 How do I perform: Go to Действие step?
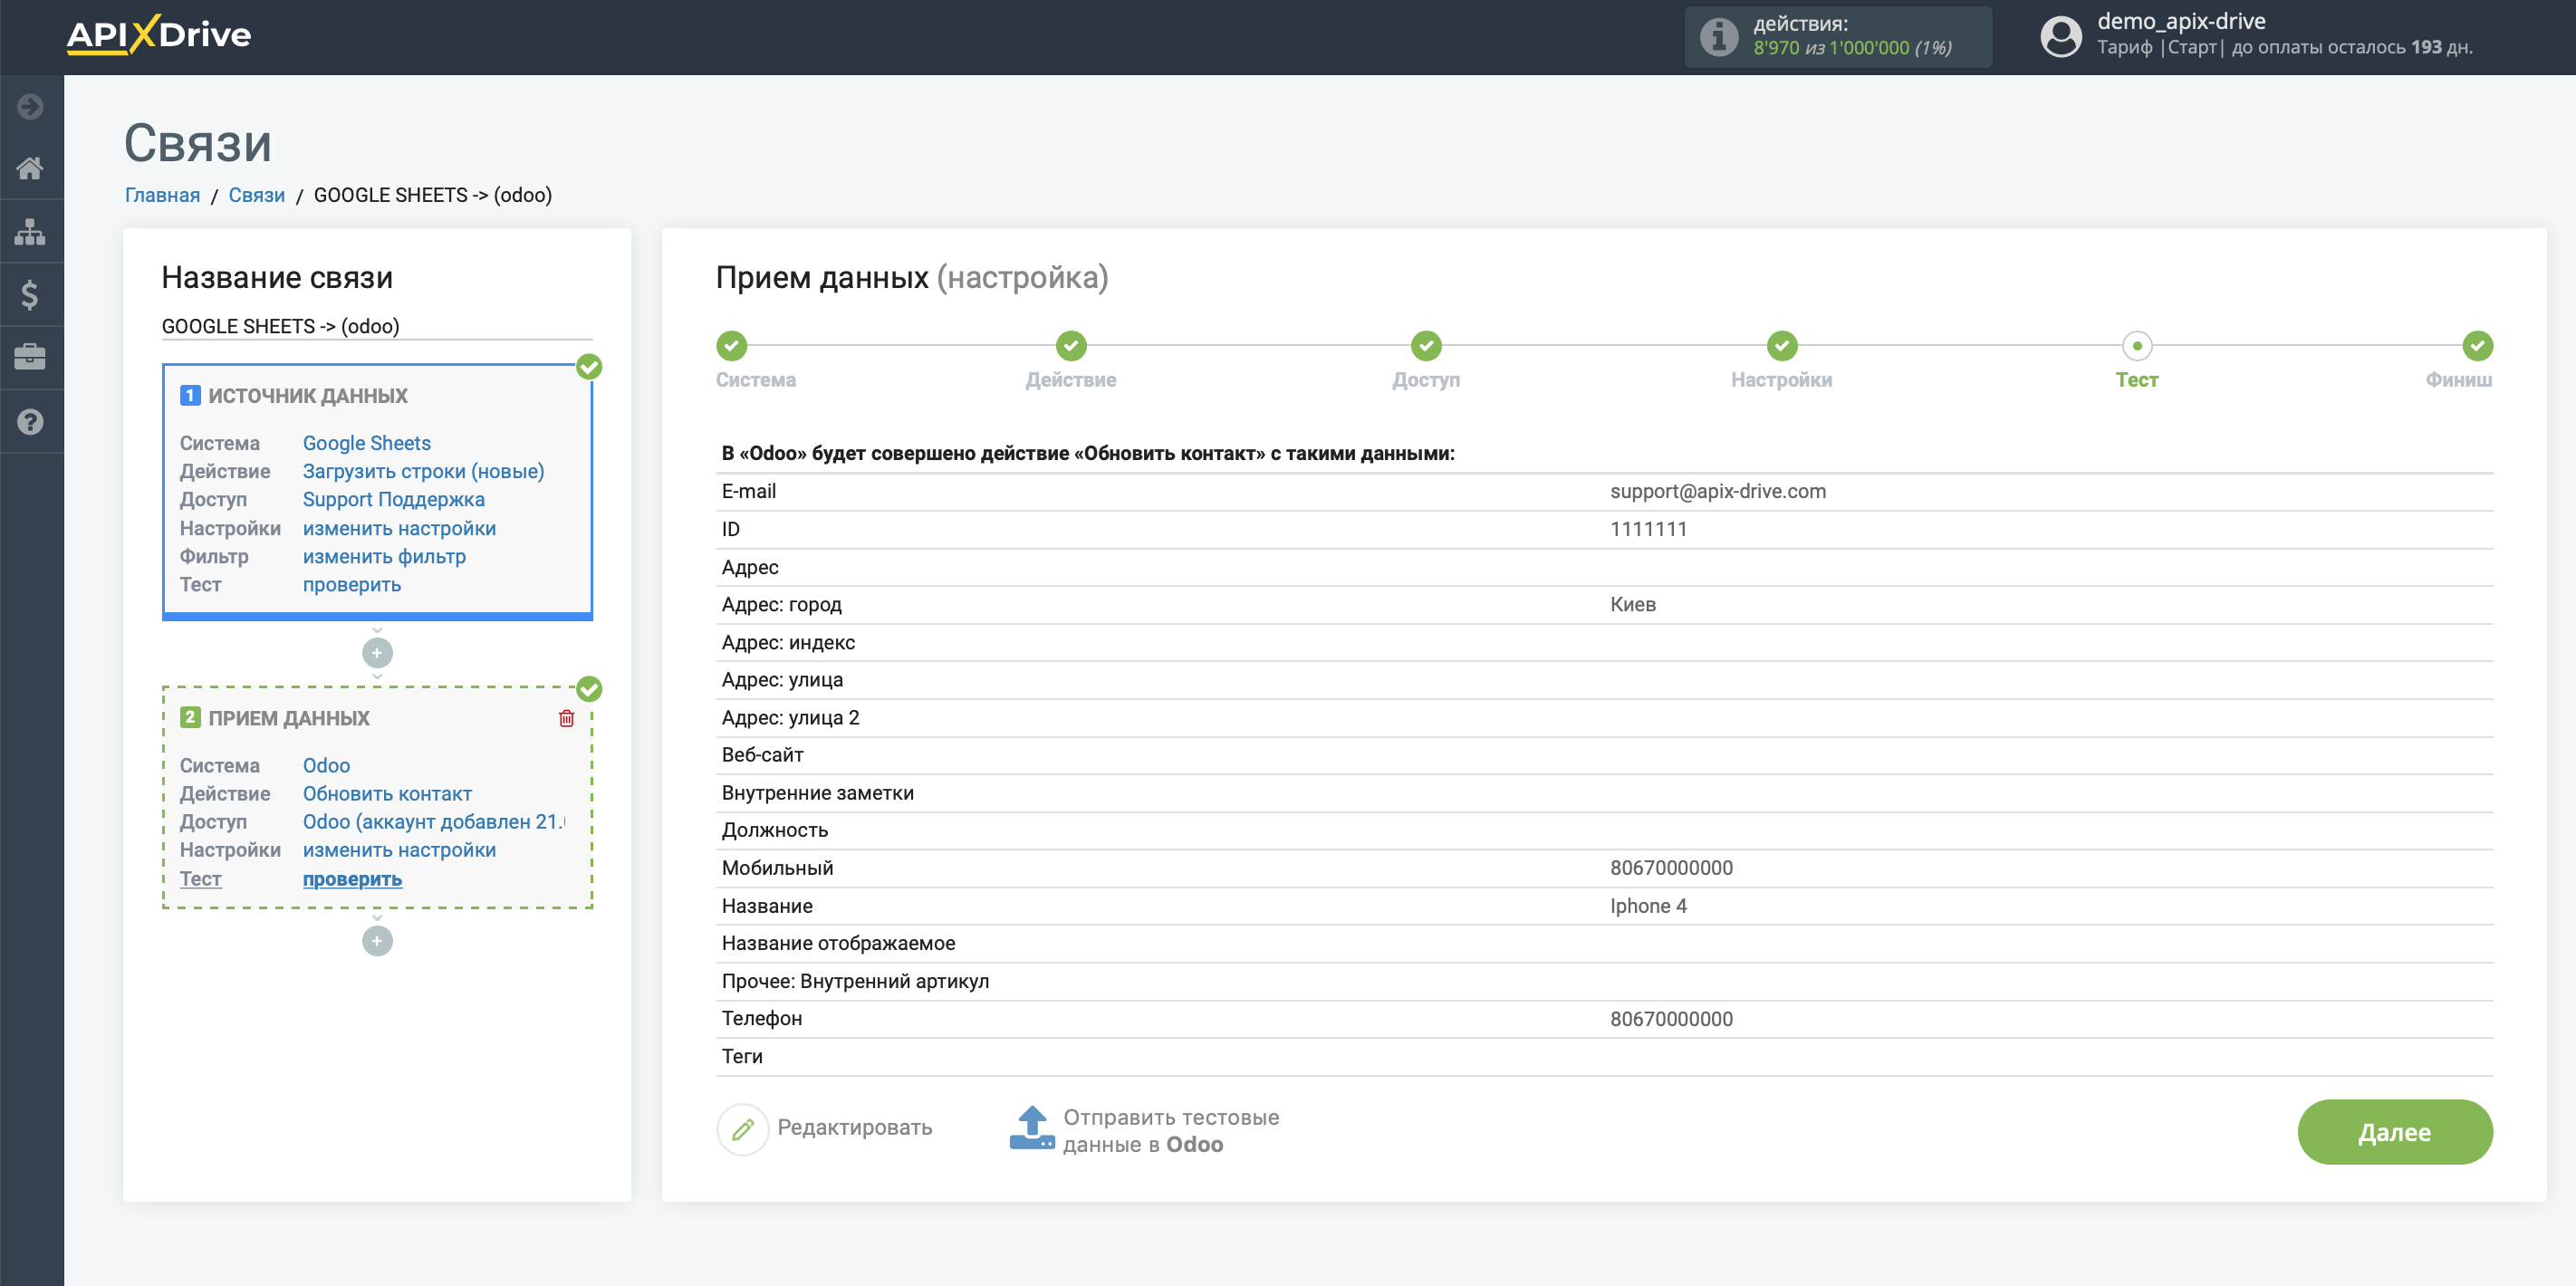[x=1071, y=346]
